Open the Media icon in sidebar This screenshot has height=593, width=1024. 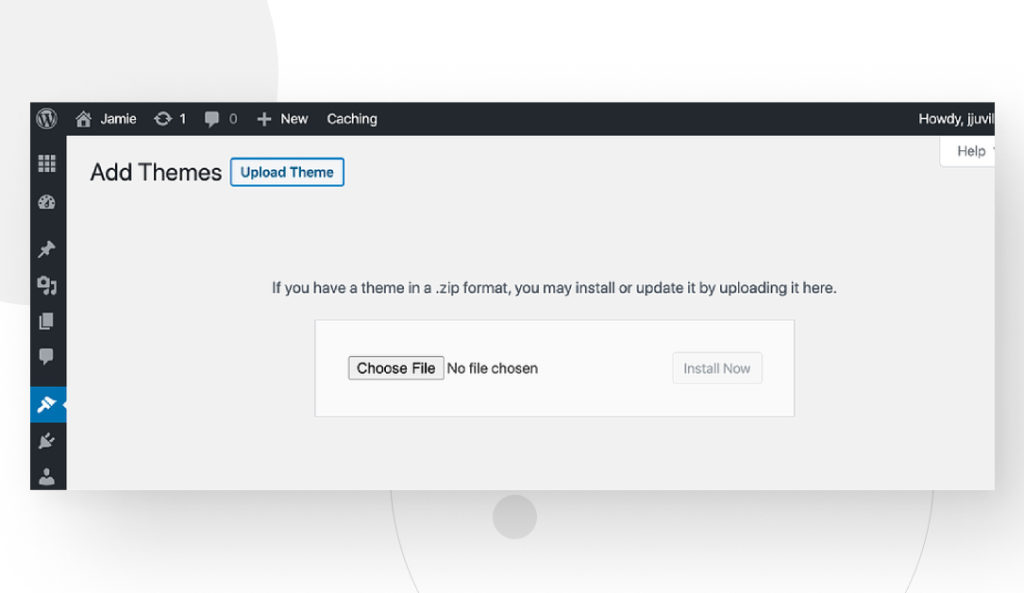46,285
